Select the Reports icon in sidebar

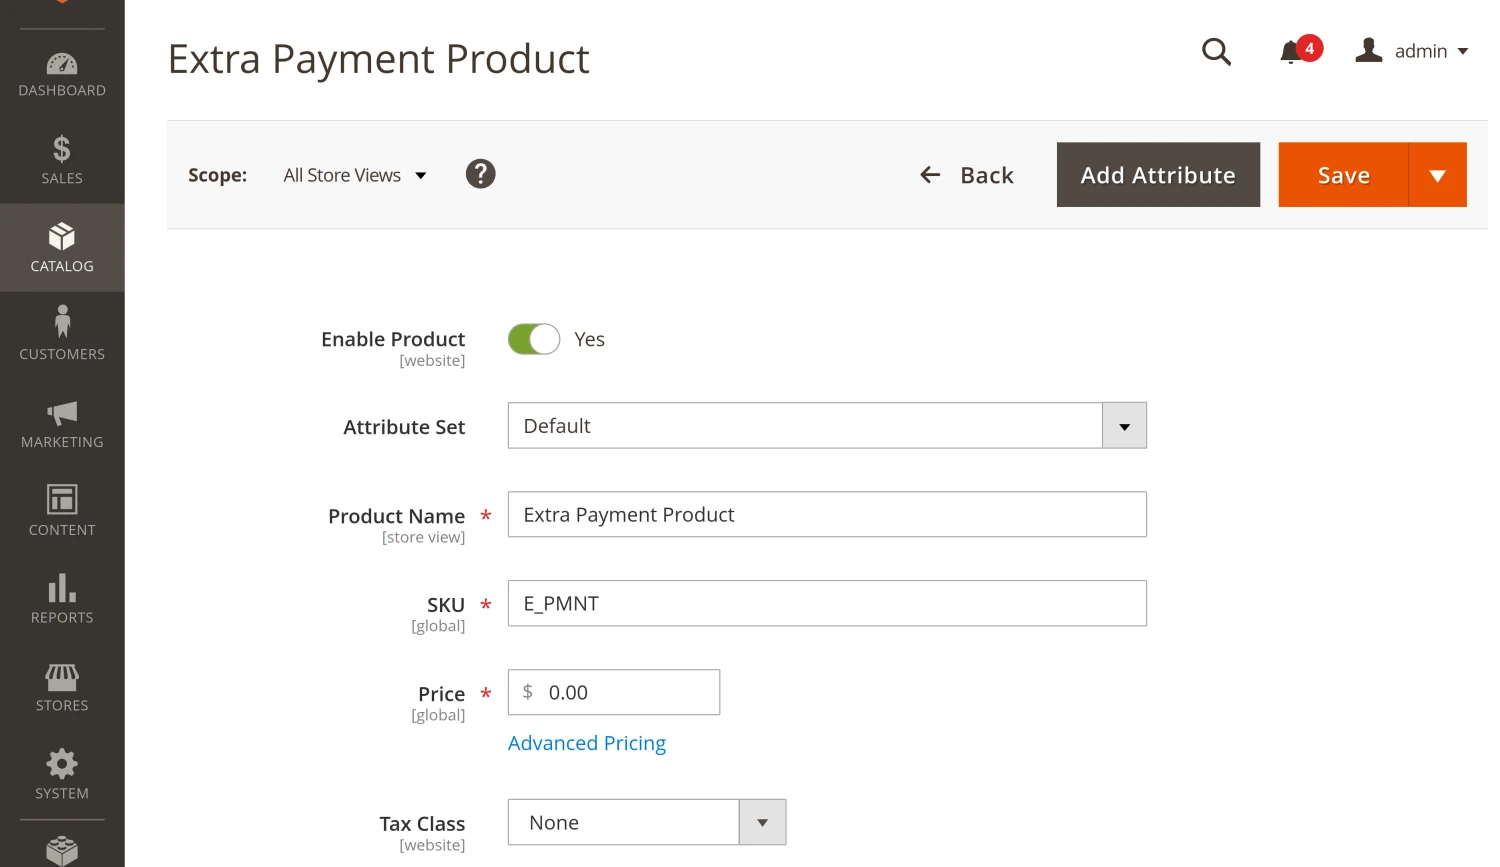click(x=61, y=589)
